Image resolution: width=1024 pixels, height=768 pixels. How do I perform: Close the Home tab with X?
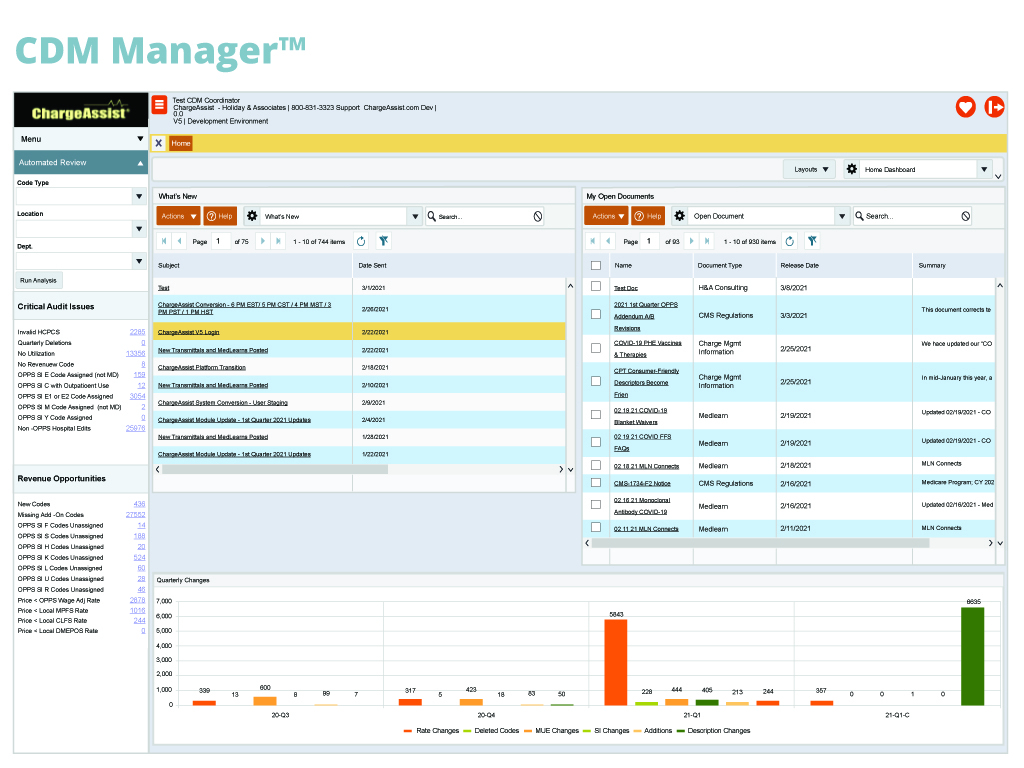[159, 143]
